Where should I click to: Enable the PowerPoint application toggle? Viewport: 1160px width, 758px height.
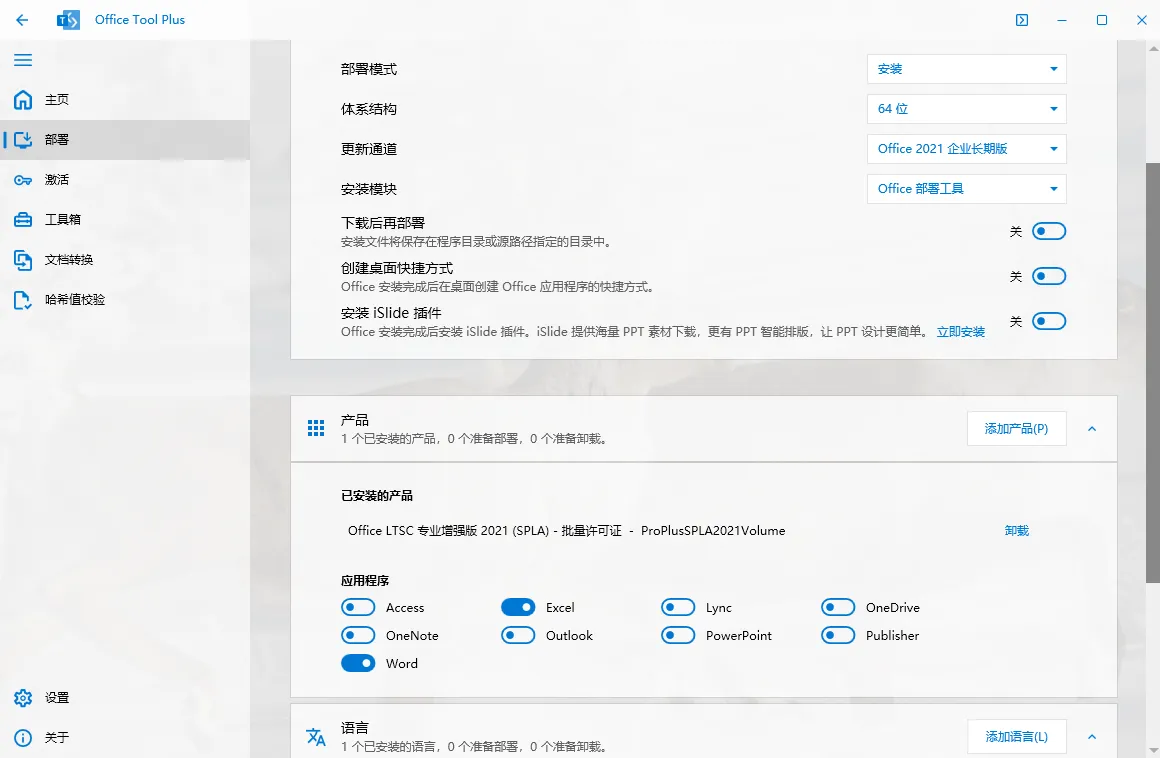[678, 635]
